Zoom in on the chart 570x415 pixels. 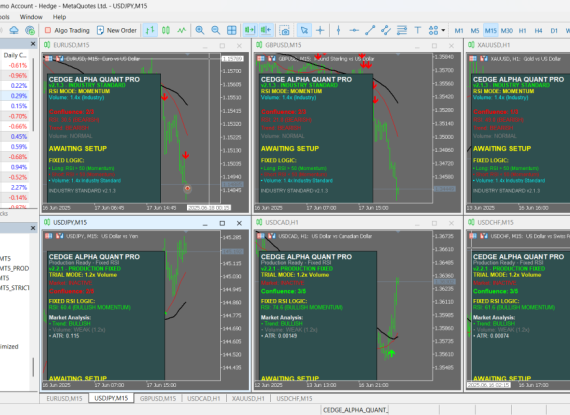pyautogui.click(x=200, y=30)
